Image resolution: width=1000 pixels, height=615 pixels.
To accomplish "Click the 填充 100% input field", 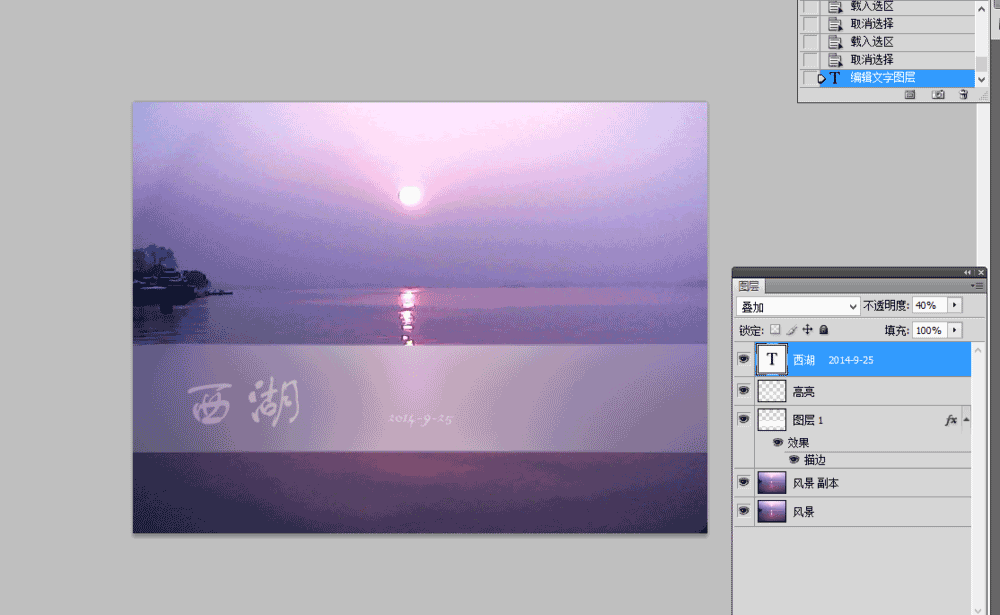I will click(x=930, y=330).
